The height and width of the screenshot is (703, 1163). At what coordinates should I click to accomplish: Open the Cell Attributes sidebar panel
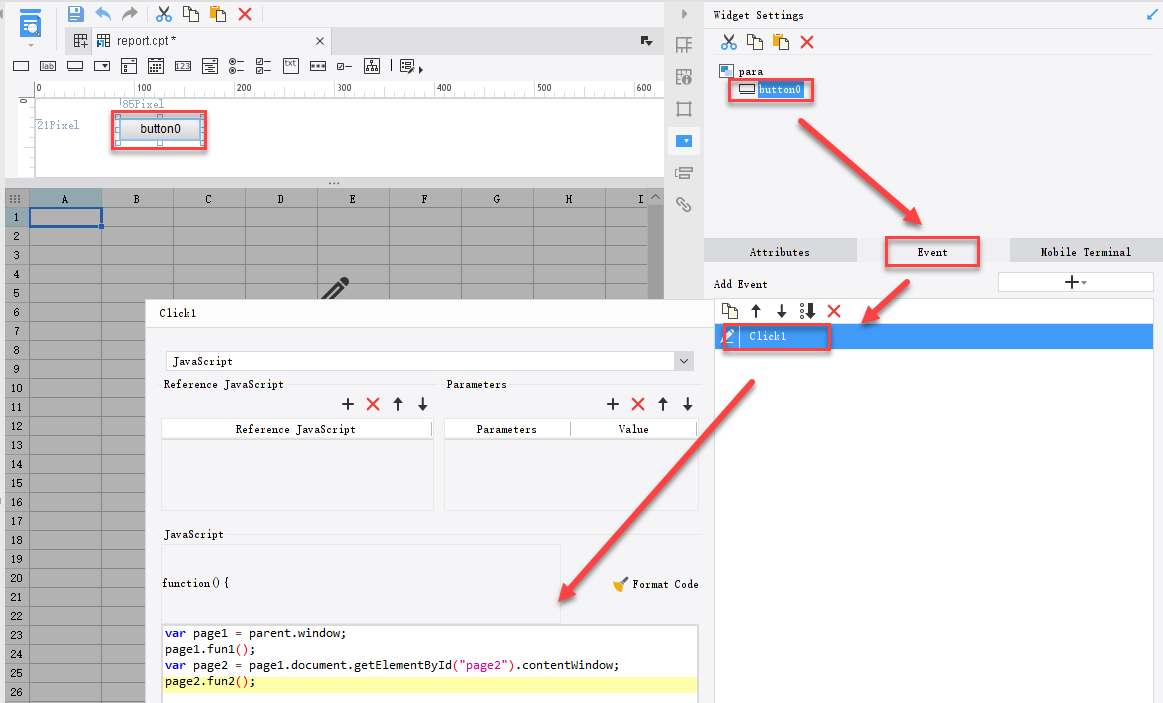(x=684, y=76)
